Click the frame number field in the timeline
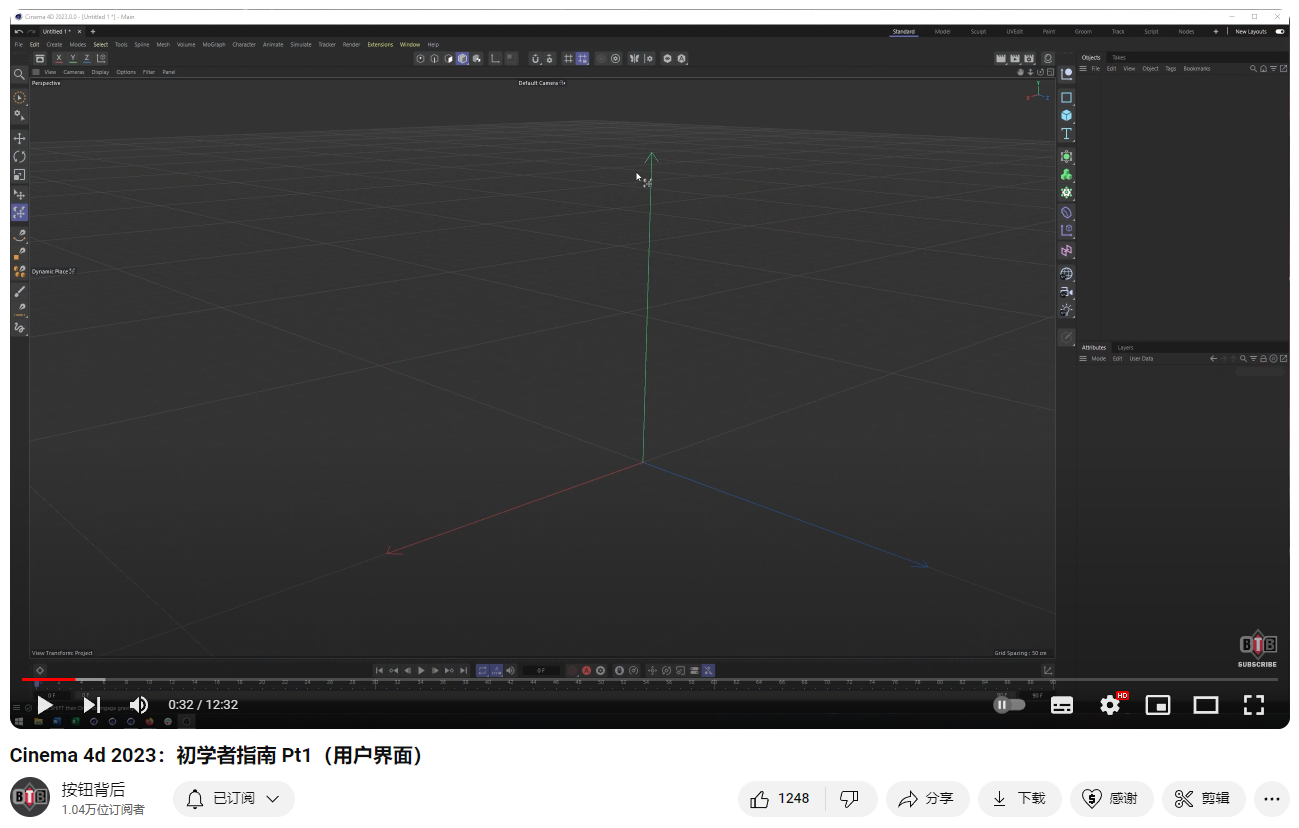The width and height of the screenshot is (1299, 828). pos(542,671)
